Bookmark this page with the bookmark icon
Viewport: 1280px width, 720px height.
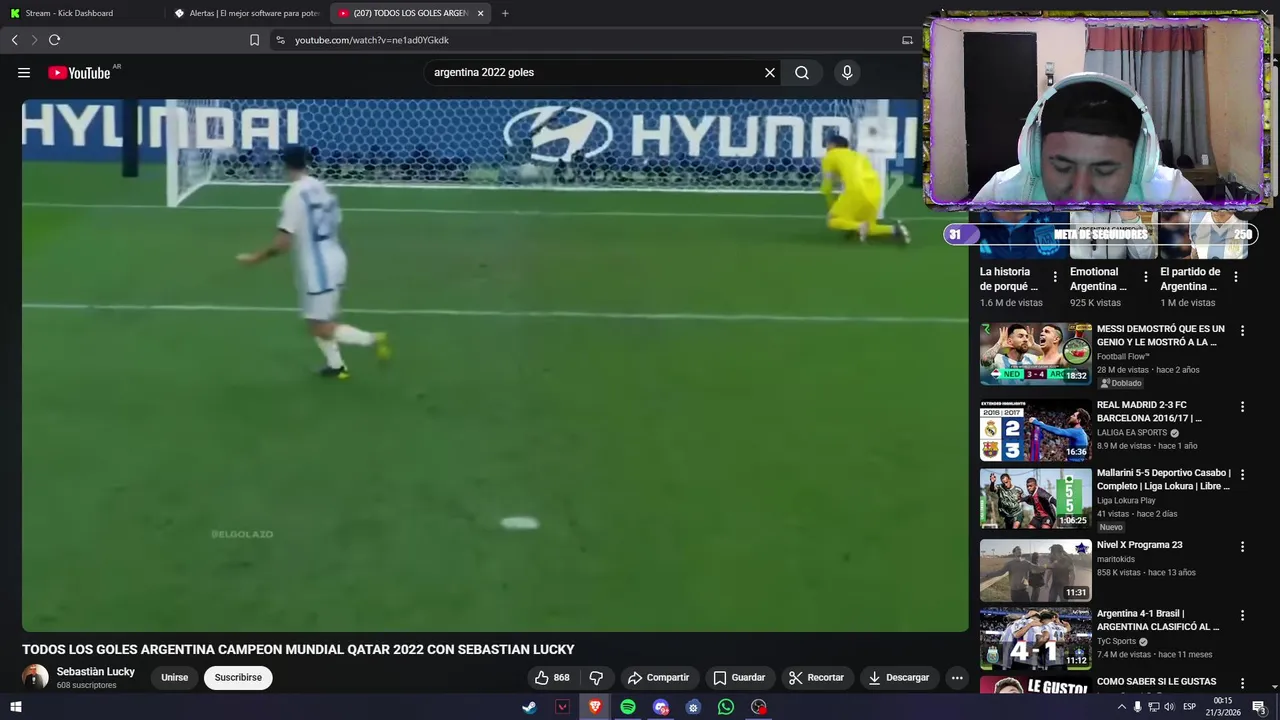pos(254,40)
